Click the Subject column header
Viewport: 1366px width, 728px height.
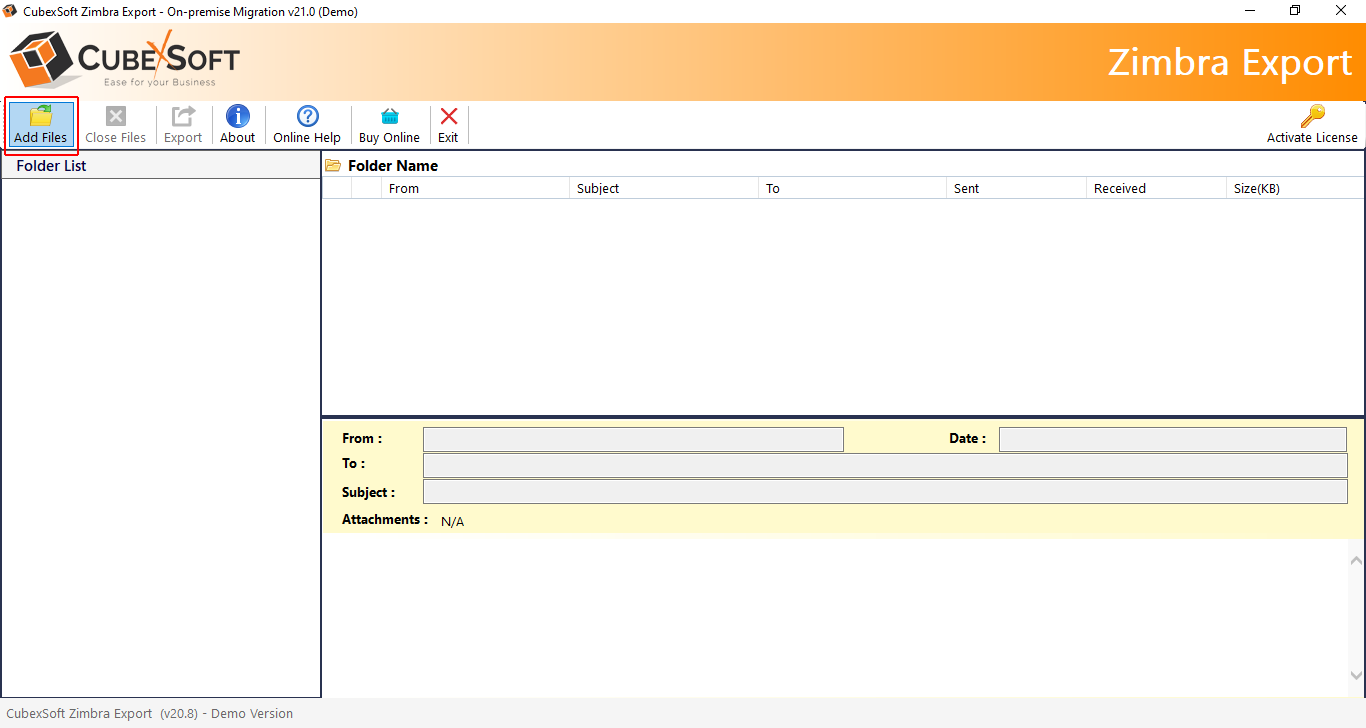597,188
